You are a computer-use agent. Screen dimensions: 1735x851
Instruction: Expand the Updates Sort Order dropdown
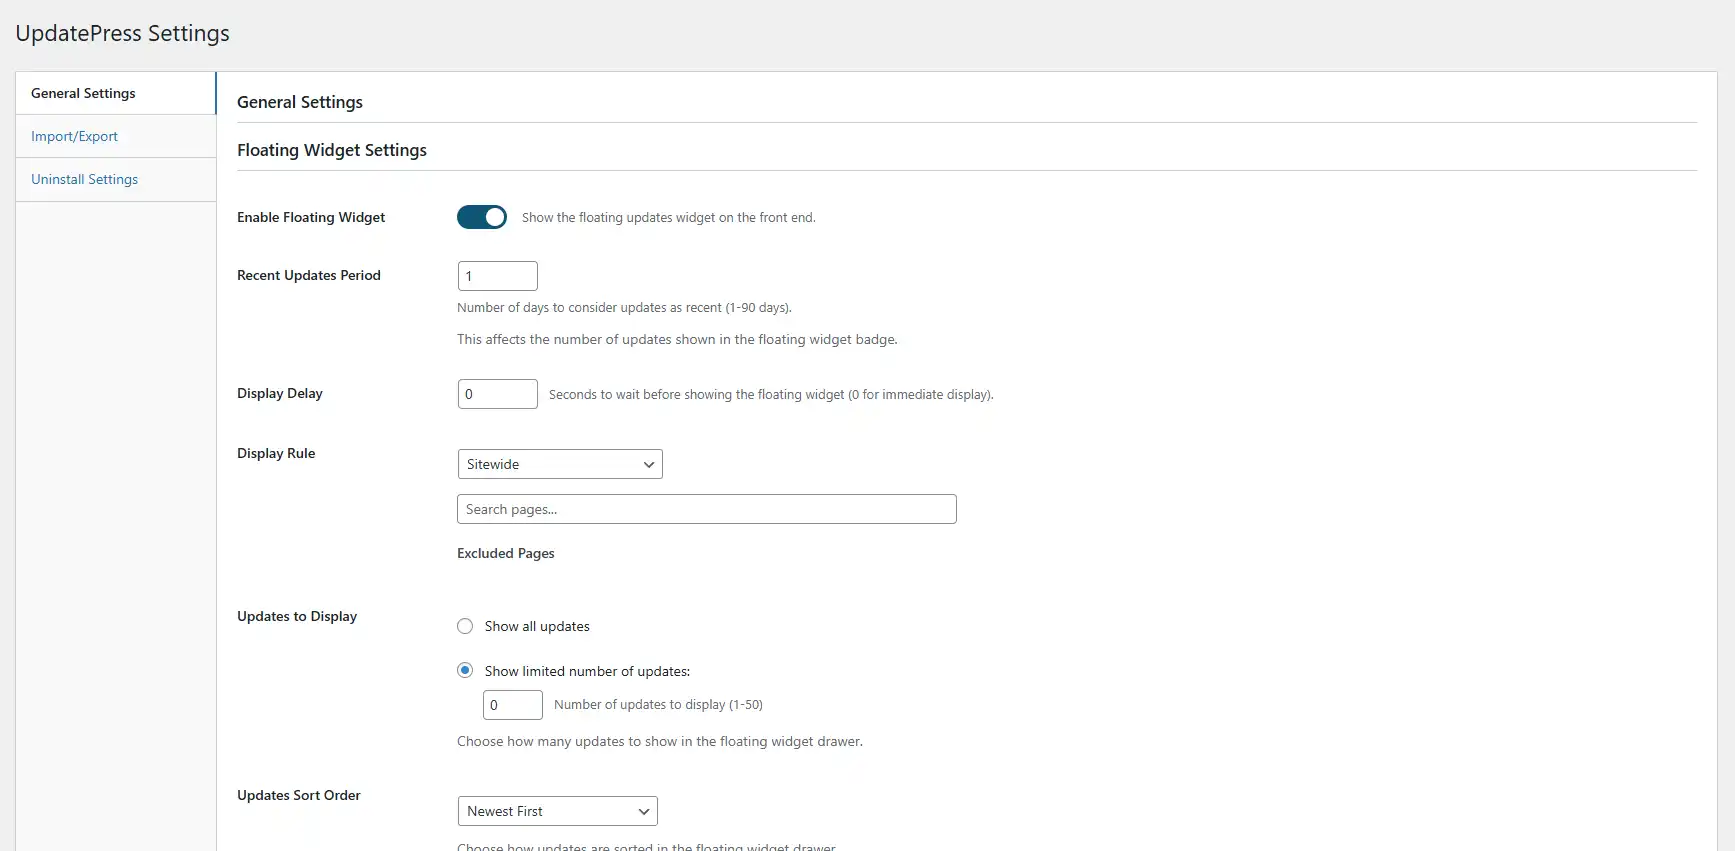point(558,811)
